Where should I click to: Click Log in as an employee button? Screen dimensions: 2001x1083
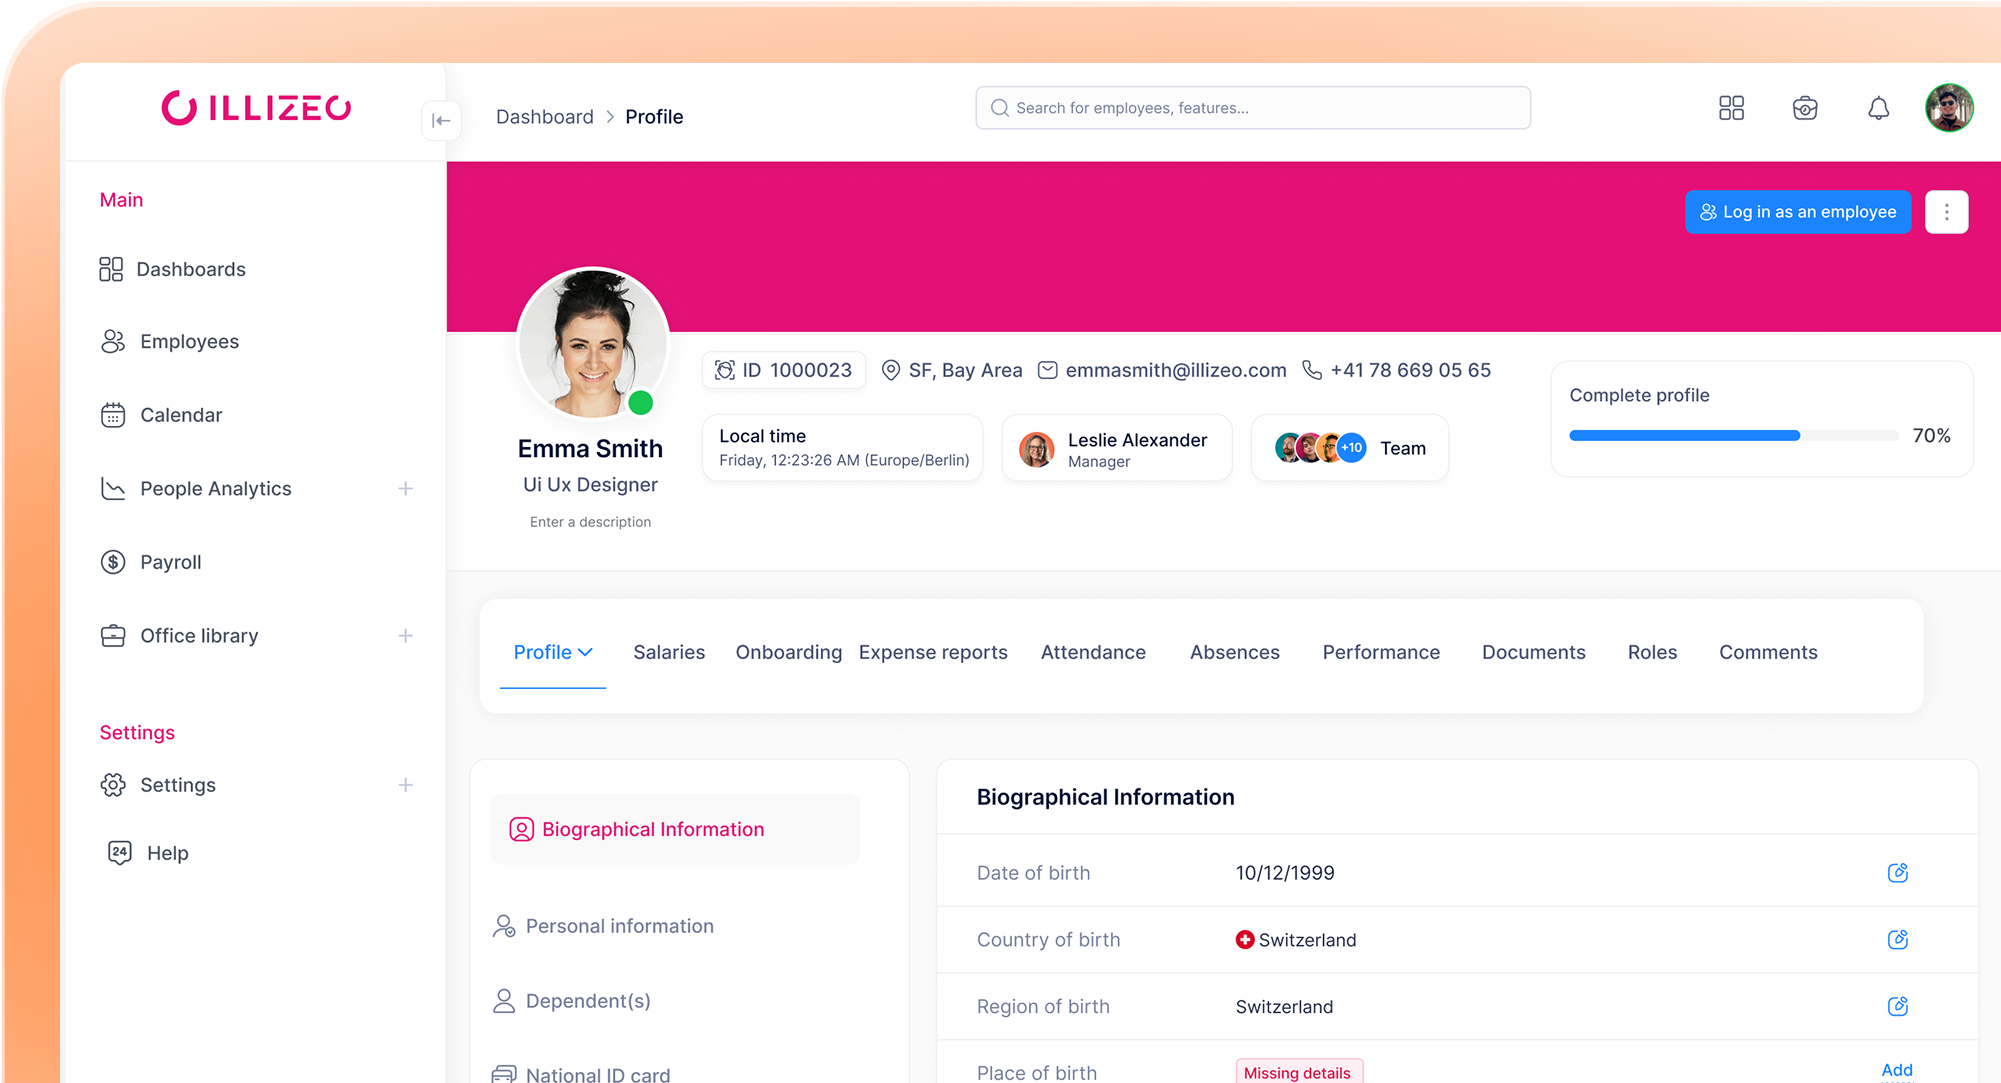point(1797,212)
